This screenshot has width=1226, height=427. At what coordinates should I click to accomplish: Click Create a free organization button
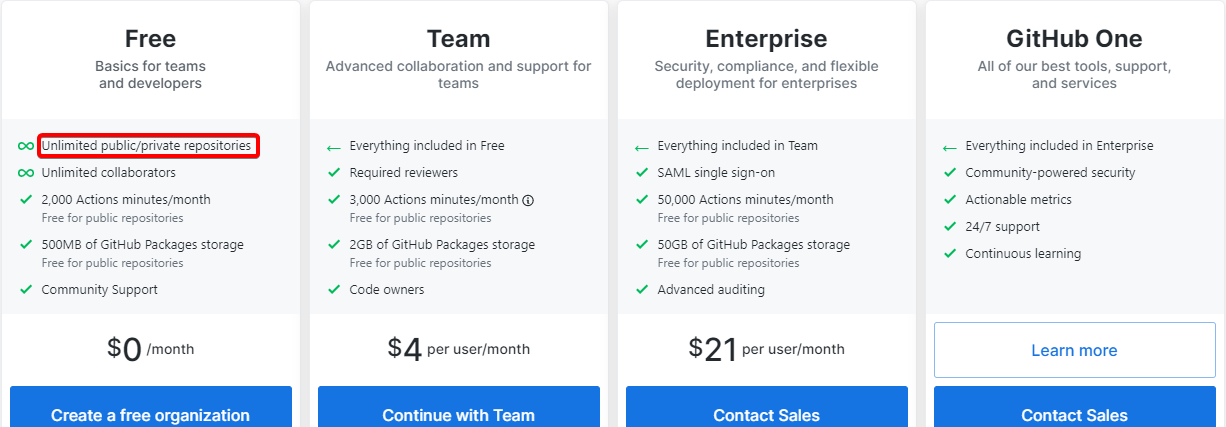151,407
